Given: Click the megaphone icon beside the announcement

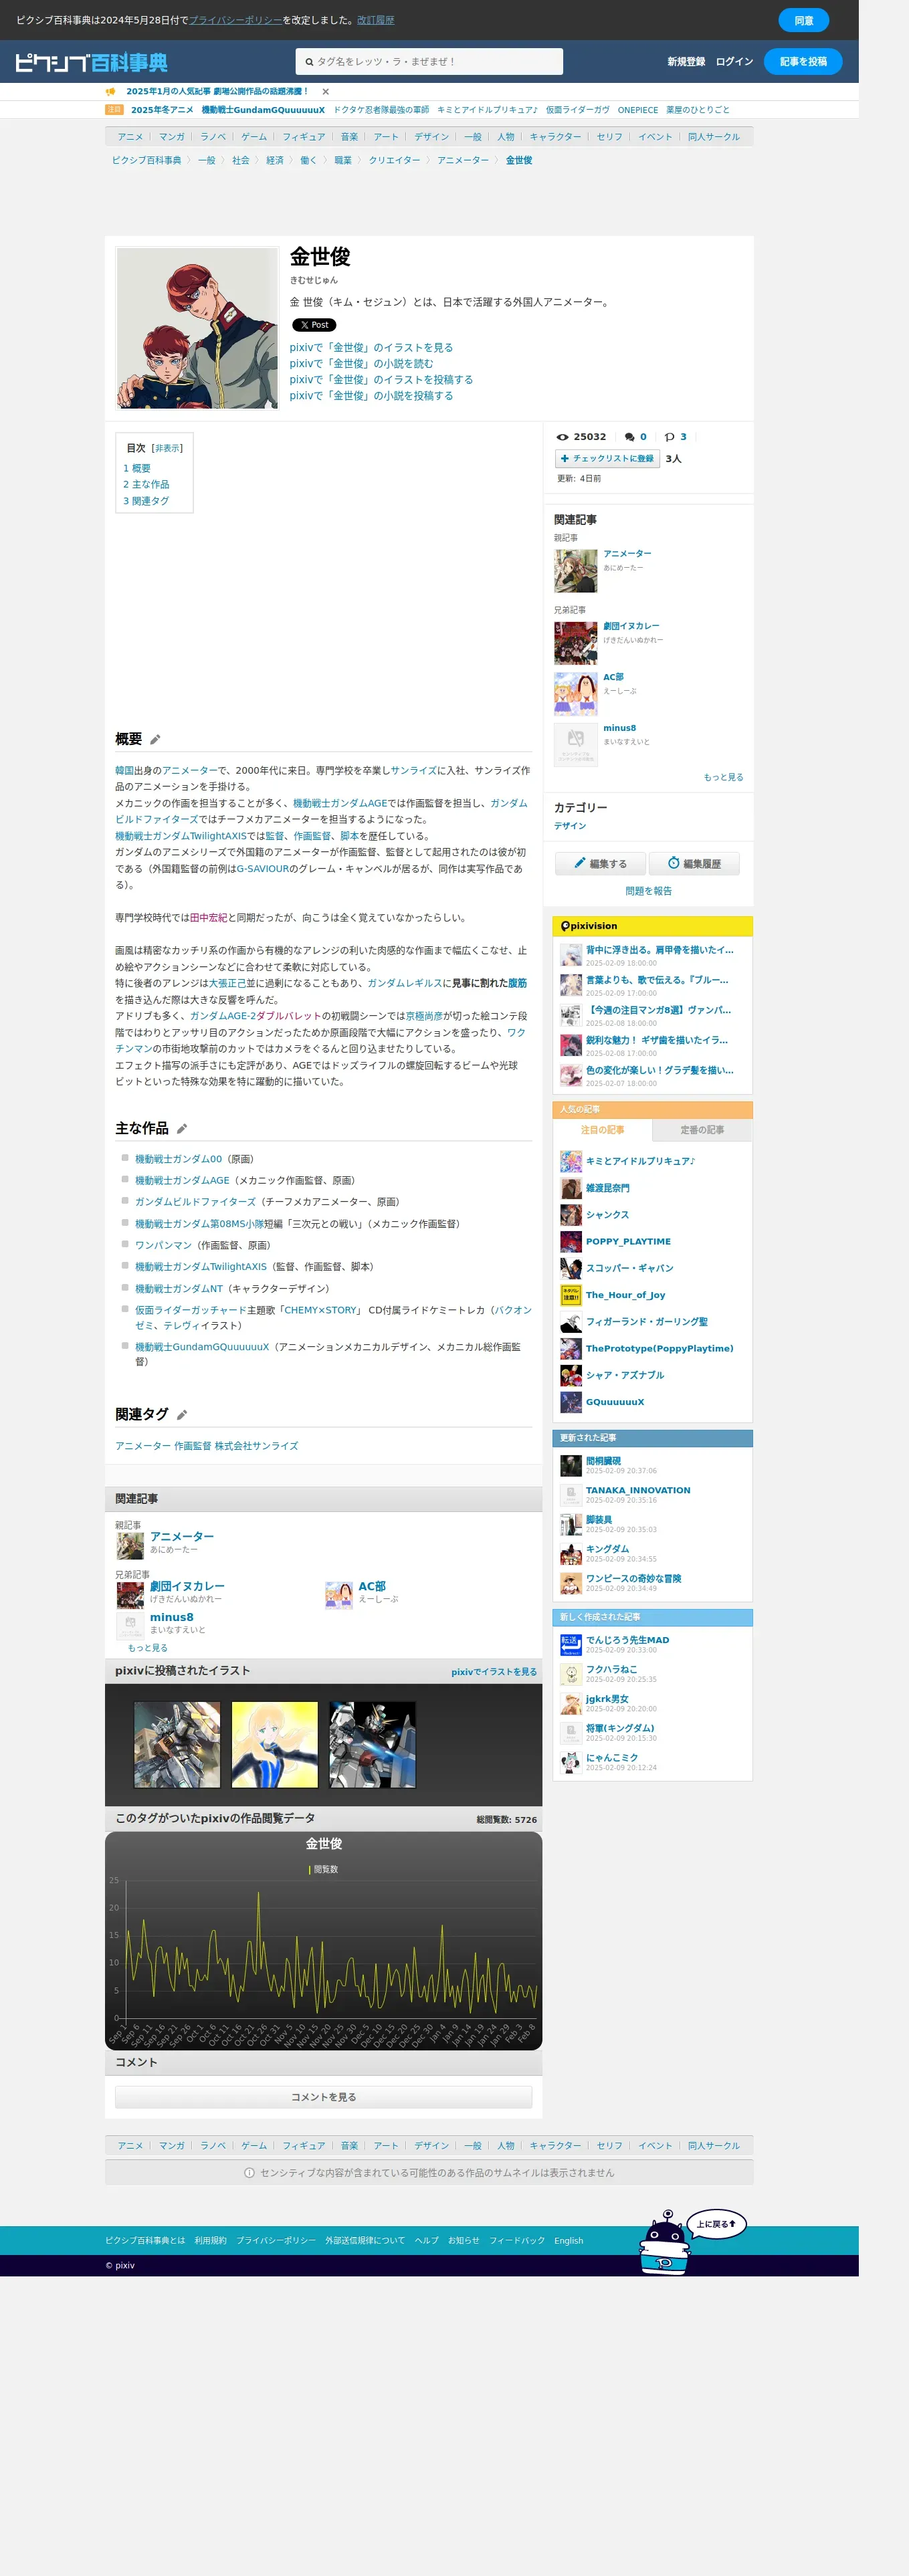Looking at the screenshot, I should pos(111,91).
